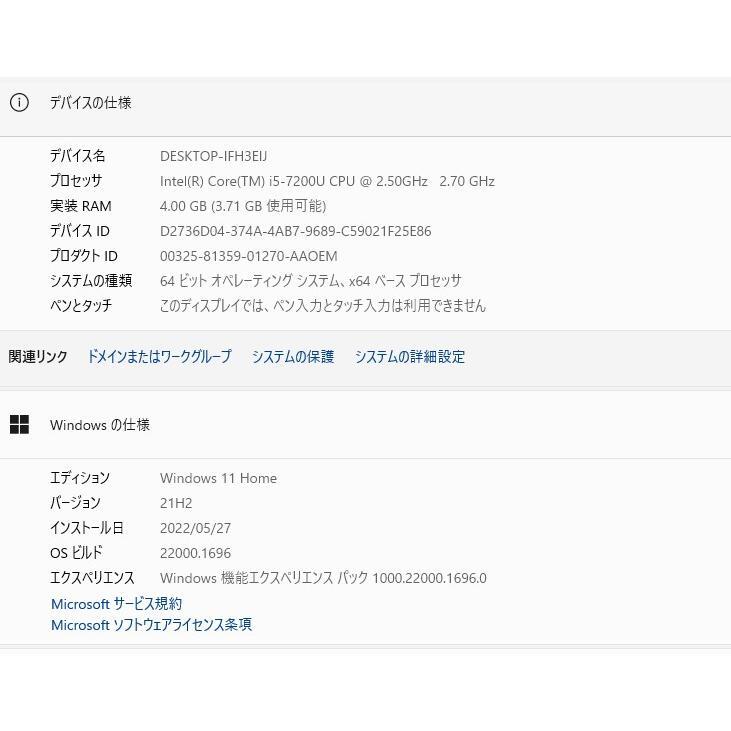
Task: Select product ID 00325-81359-01270-AAOEM
Action: (x=248, y=256)
